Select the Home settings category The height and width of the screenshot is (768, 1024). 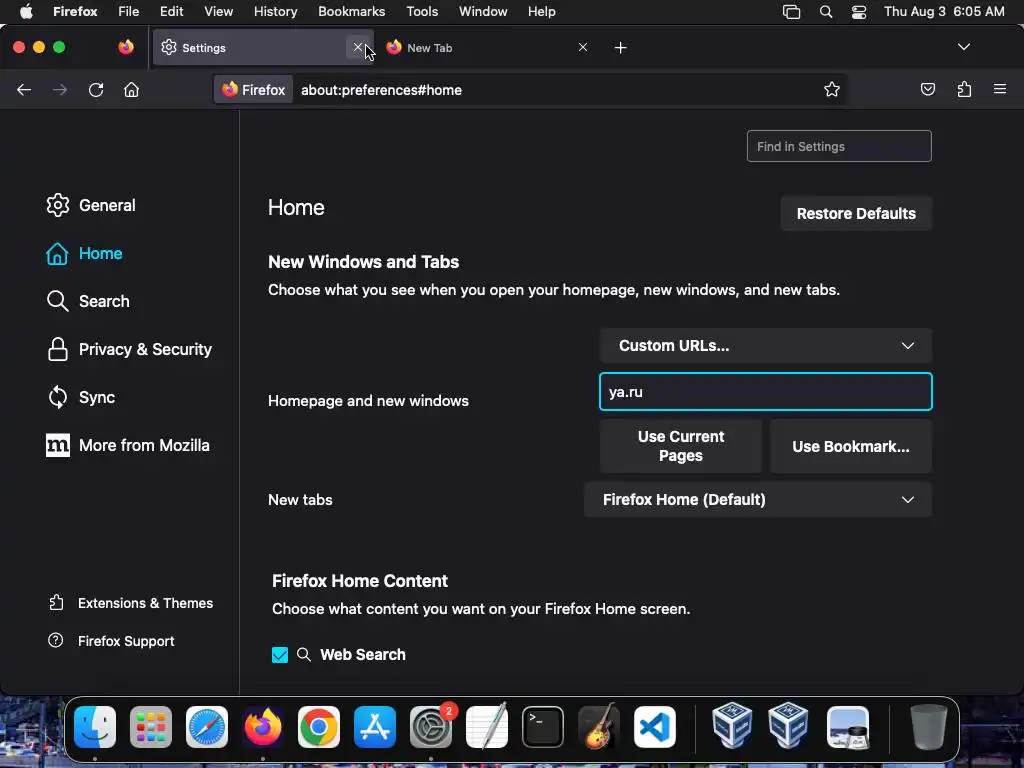(84, 253)
